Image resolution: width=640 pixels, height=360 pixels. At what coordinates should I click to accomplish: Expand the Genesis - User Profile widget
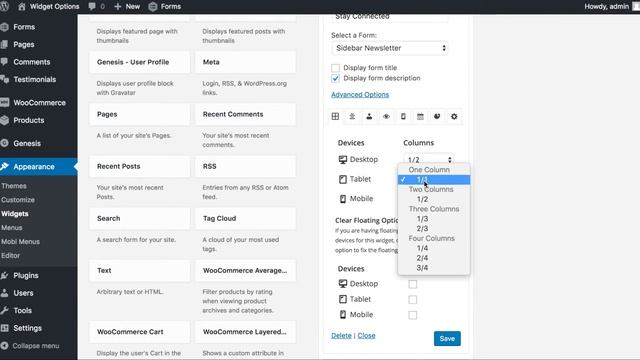click(140, 62)
